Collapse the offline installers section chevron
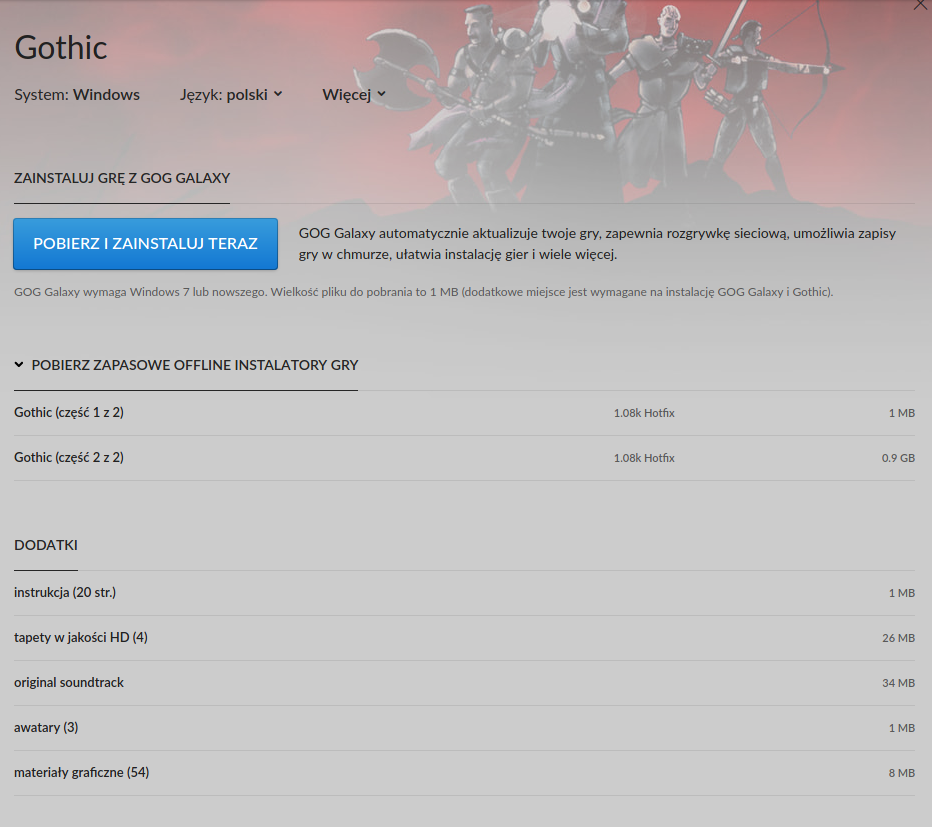 point(19,364)
